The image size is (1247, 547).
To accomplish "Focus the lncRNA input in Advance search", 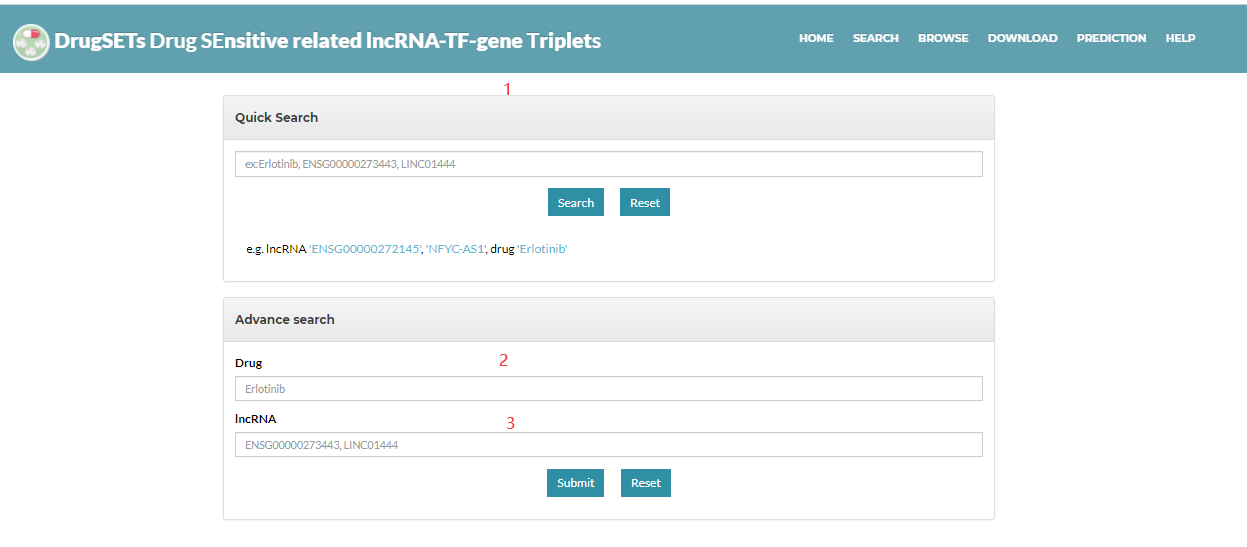I will 608,445.
